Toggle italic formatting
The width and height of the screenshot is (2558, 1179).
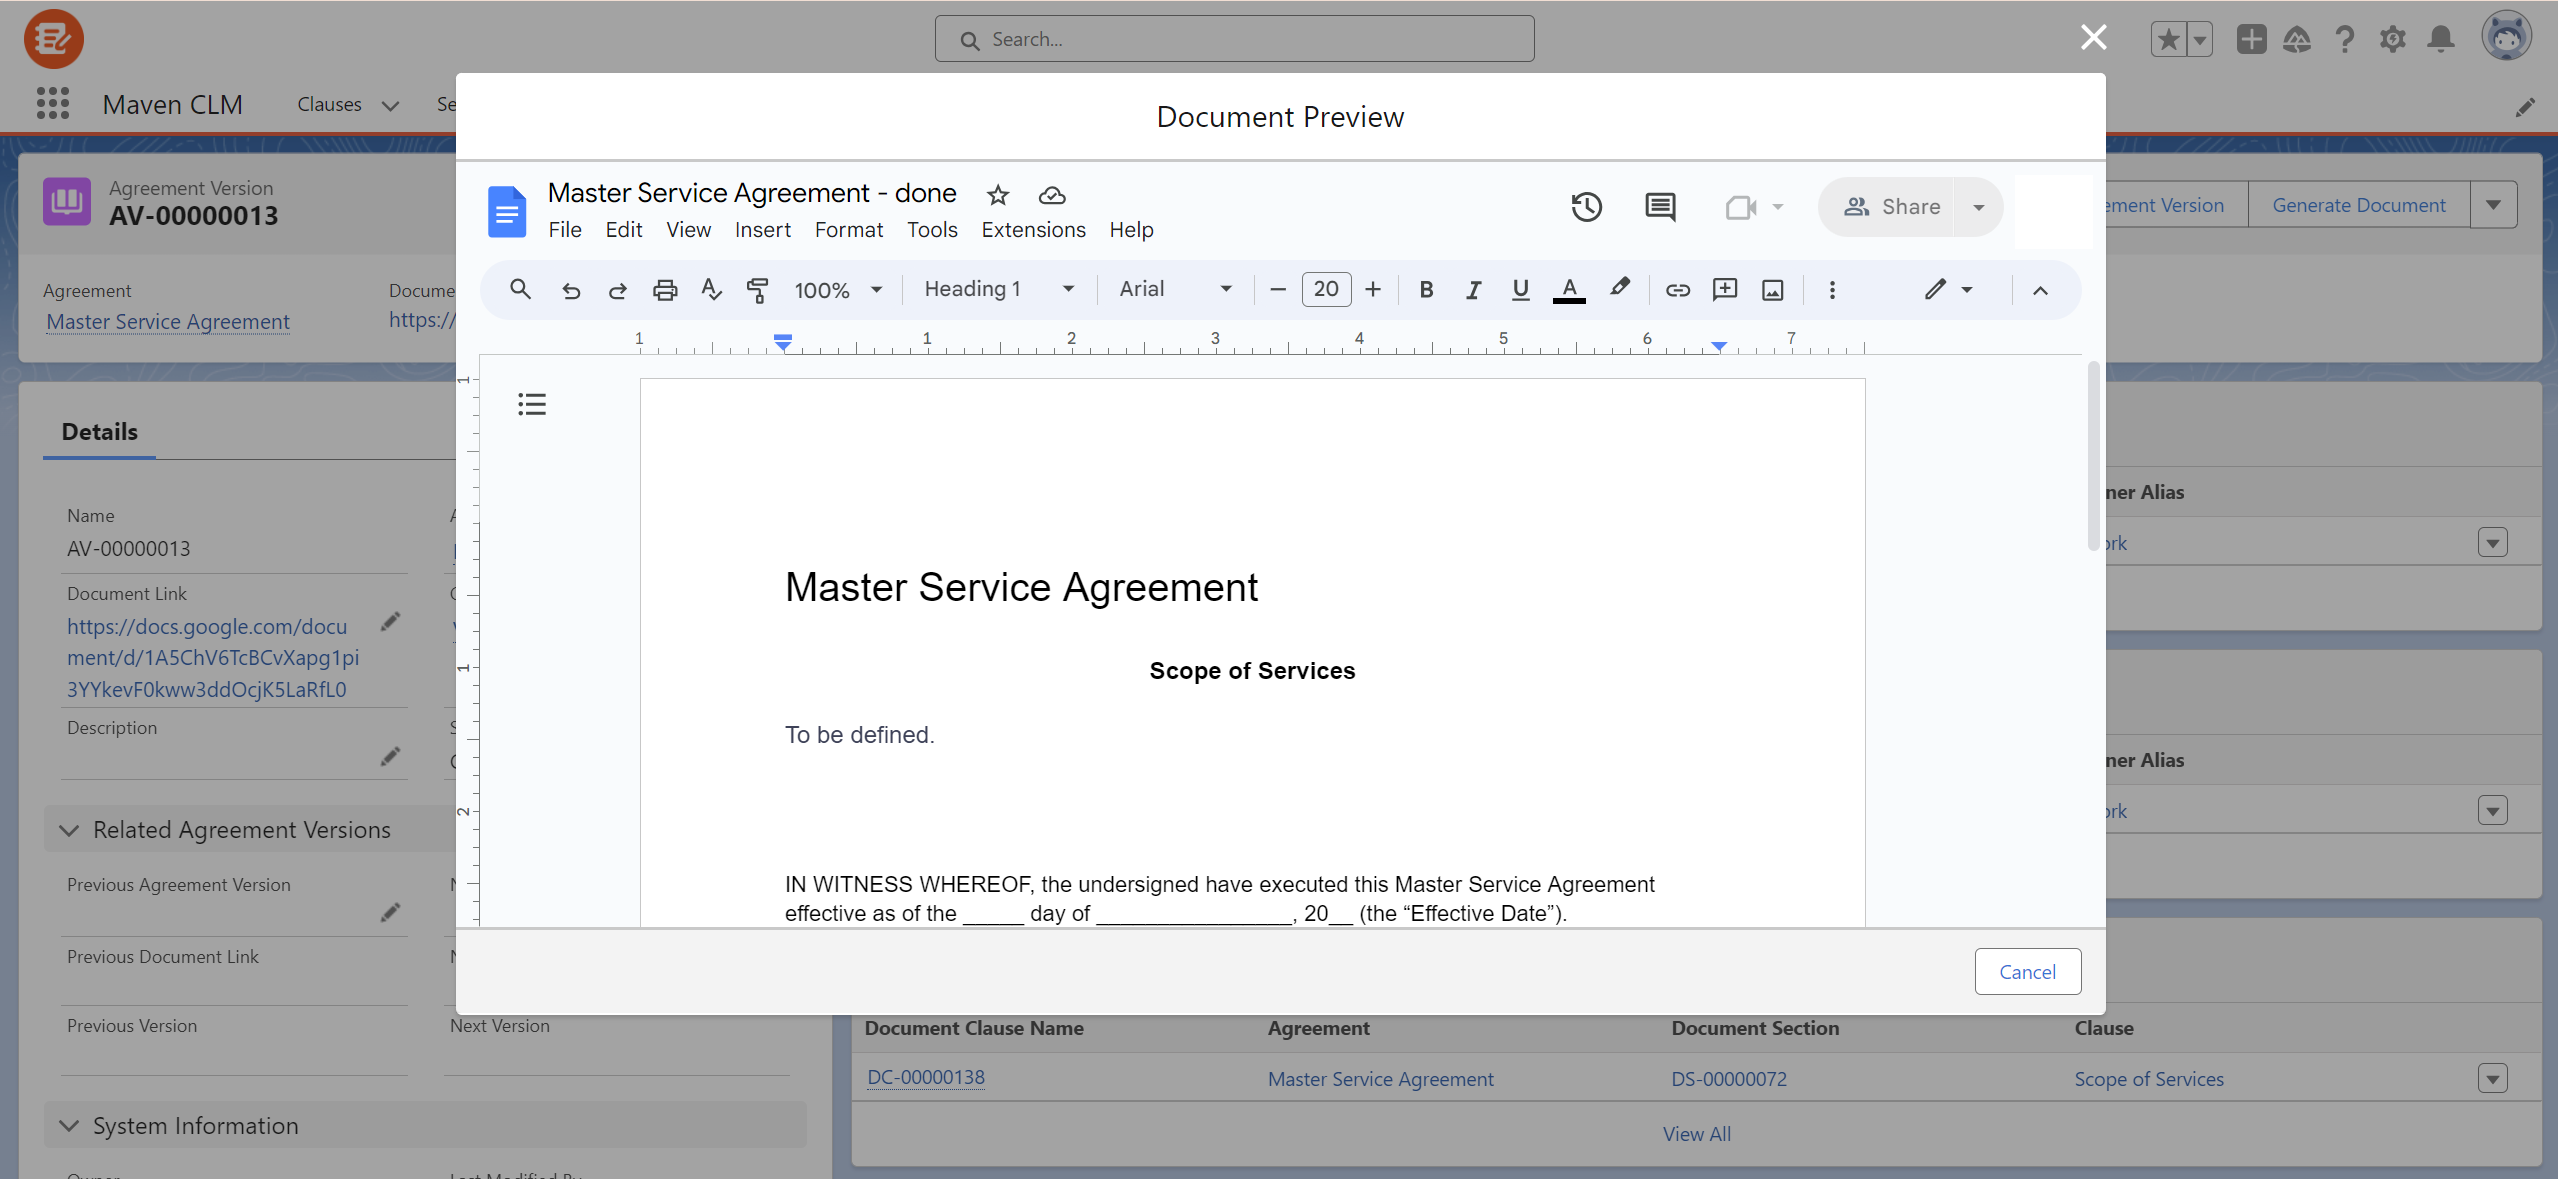tap(1473, 290)
